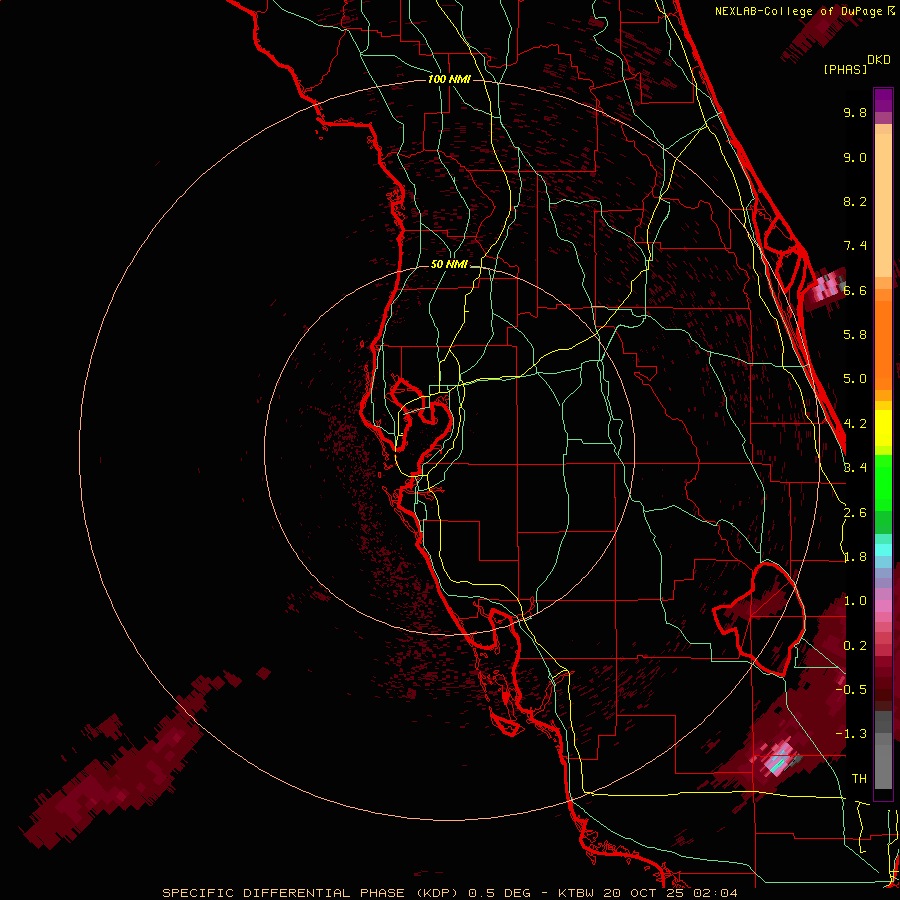Viewport: 900px width, 900px height.
Task: Click the 1.0 scale label
Action: tap(855, 601)
